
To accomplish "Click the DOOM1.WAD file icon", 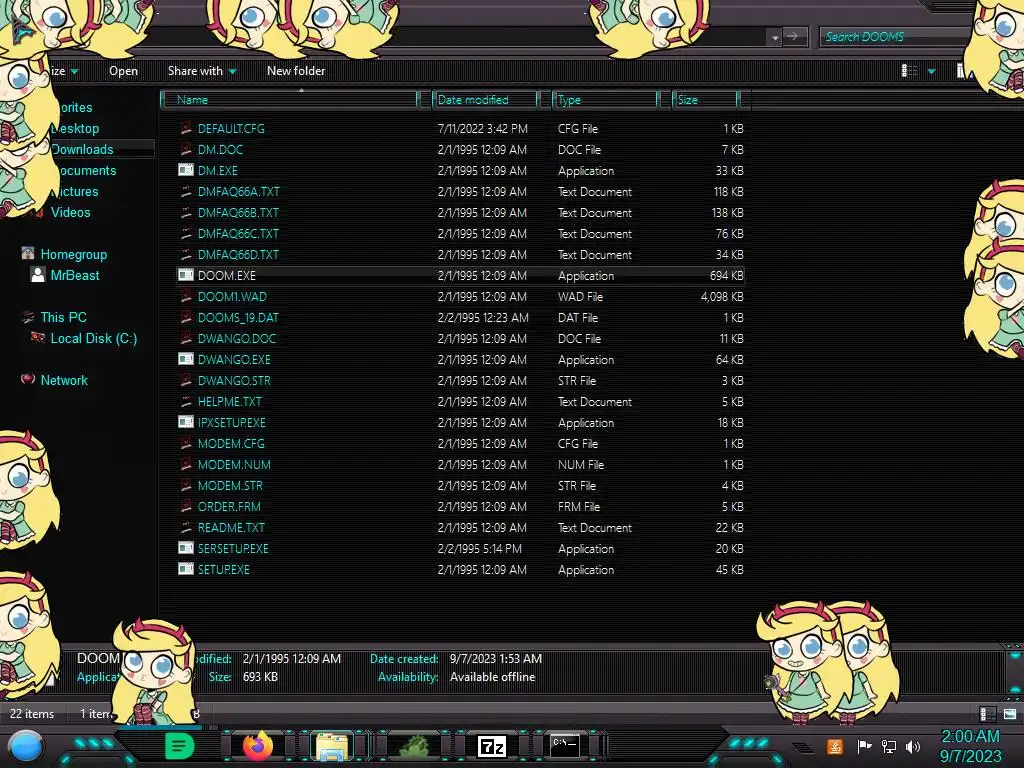I will [x=185, y=296].
